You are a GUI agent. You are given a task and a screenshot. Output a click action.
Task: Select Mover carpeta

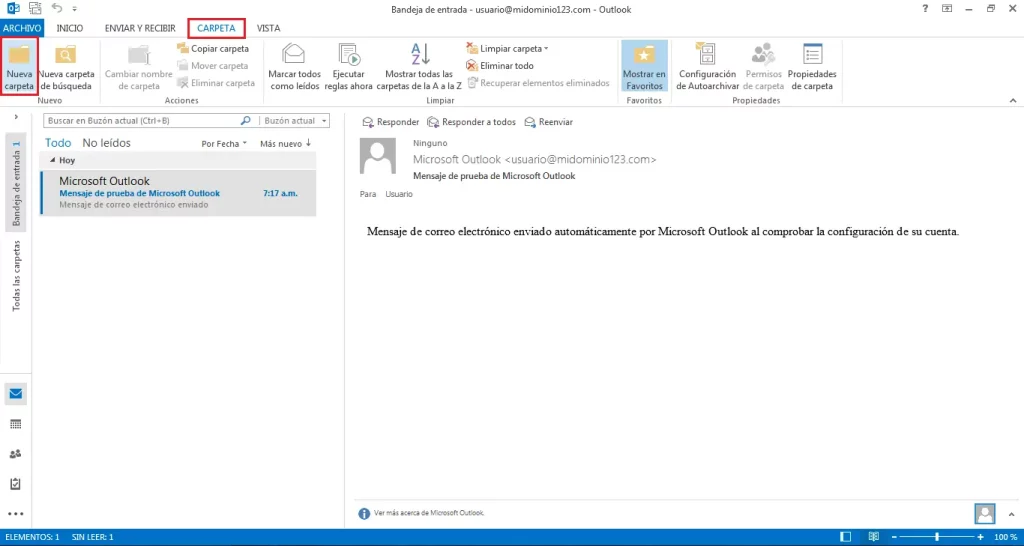(x=213, y=66)
